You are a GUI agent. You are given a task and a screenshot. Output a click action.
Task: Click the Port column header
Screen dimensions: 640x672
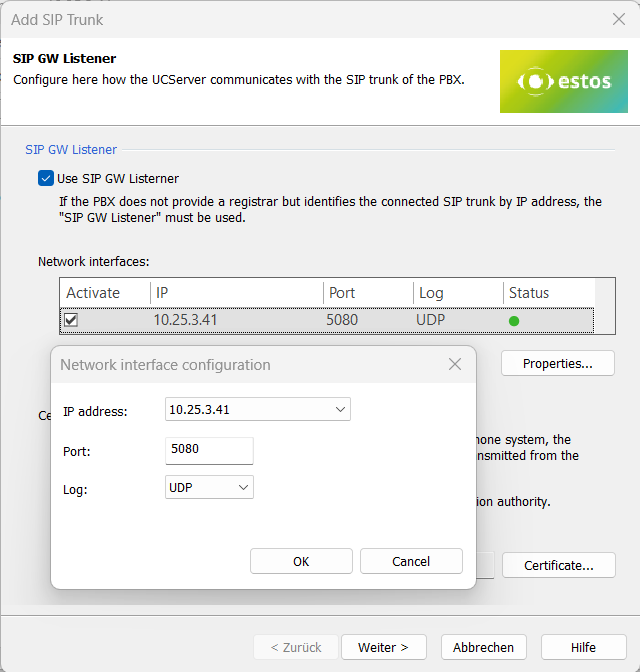click(x=367, y=293)
